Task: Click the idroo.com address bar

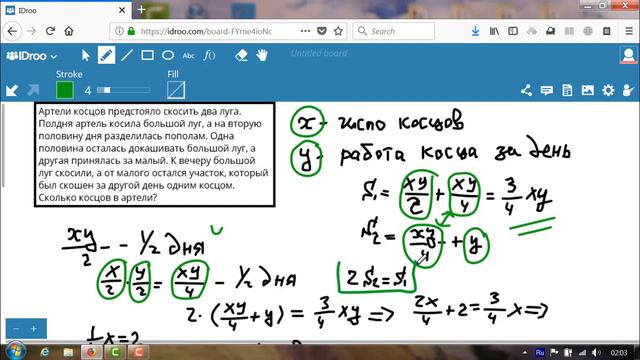Action: [206, 31]
